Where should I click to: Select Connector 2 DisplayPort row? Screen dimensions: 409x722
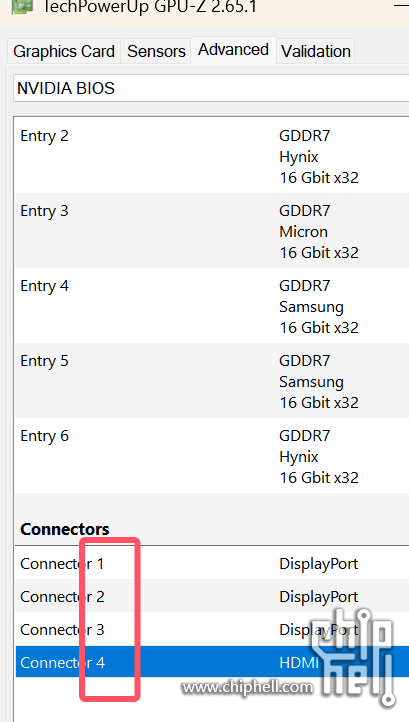pos(212,596)
